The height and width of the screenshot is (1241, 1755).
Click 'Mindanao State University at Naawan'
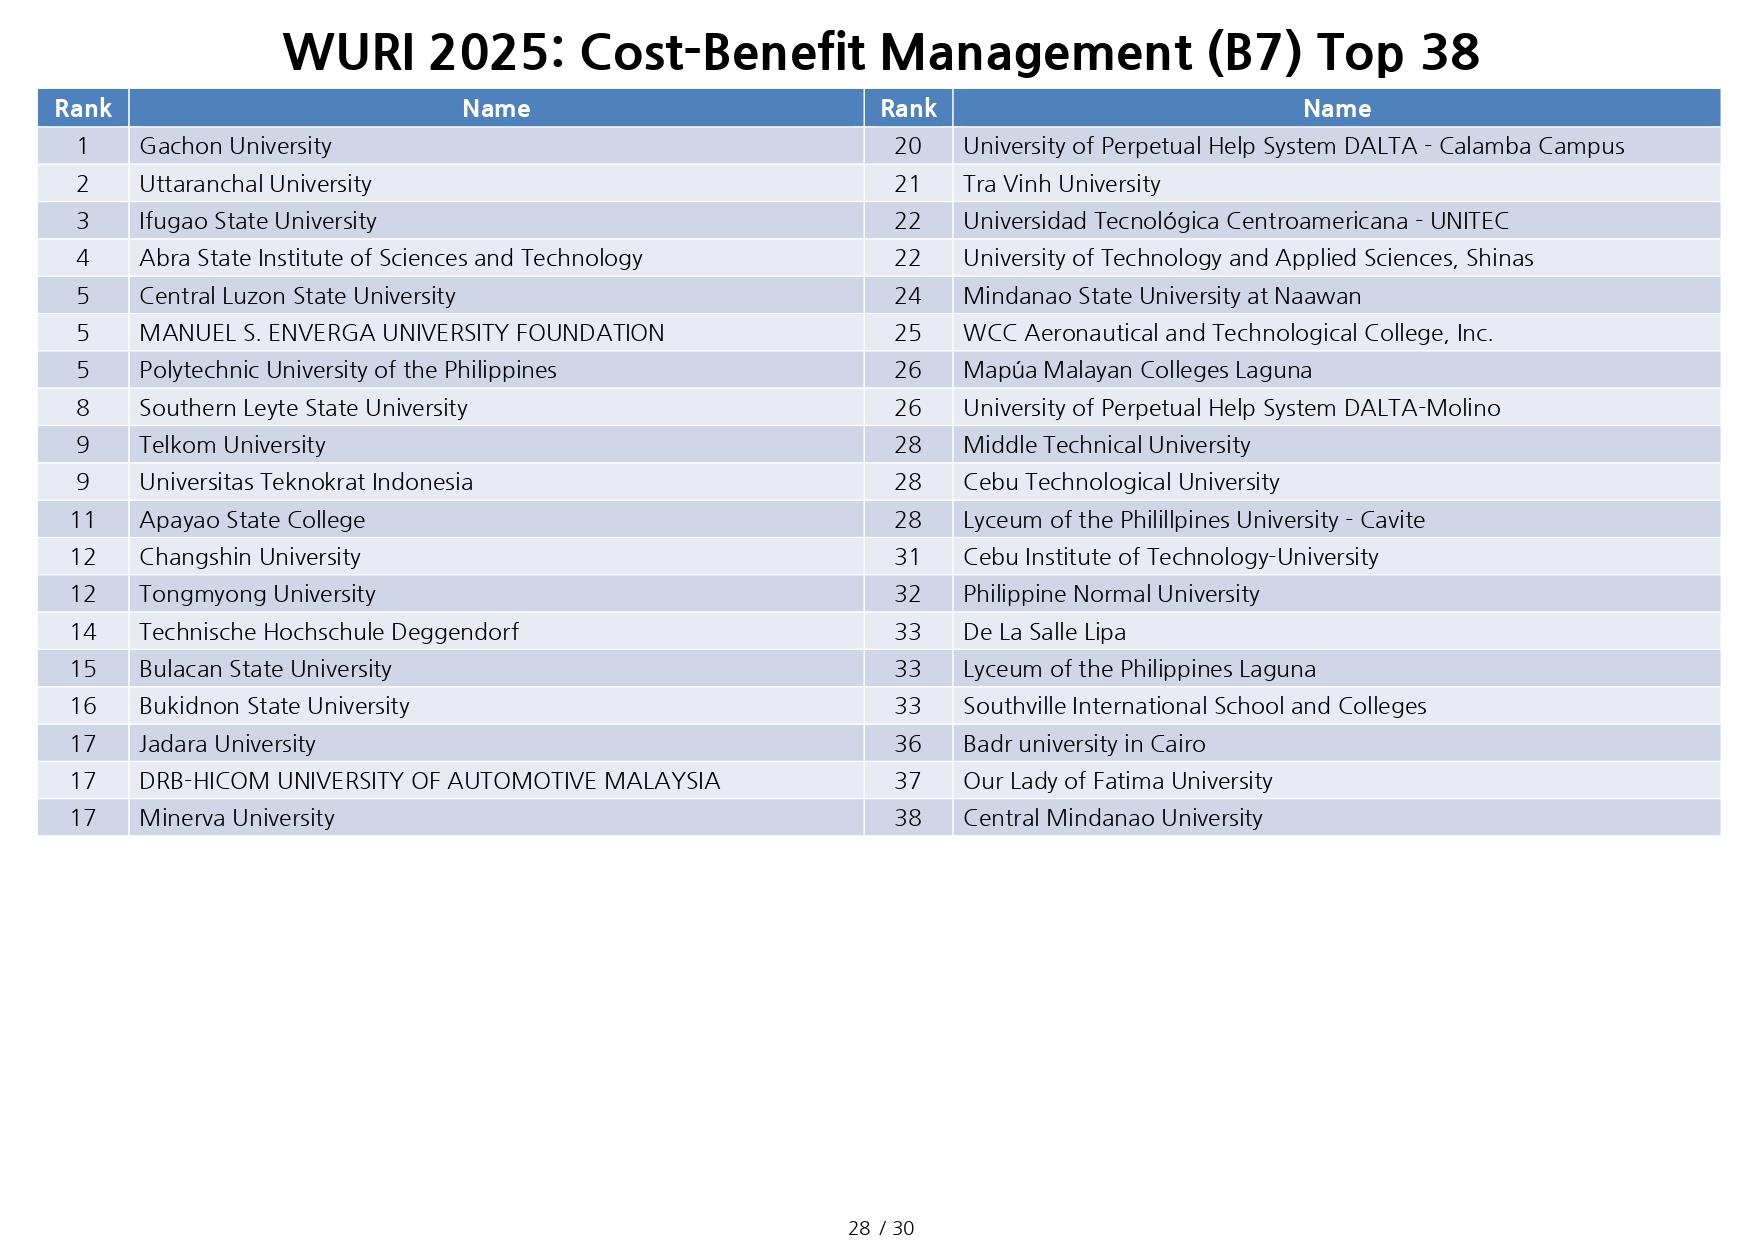pos(1162,296)
